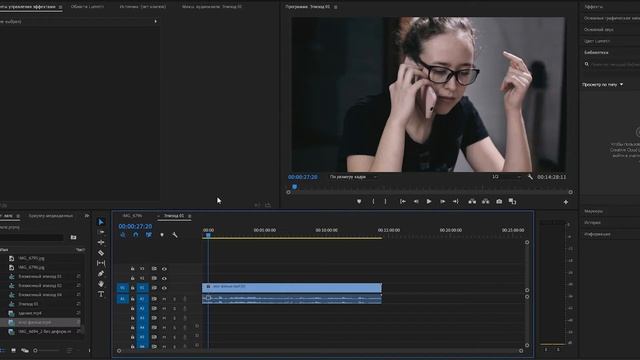Open Media Browser tab

coord(51,216)
